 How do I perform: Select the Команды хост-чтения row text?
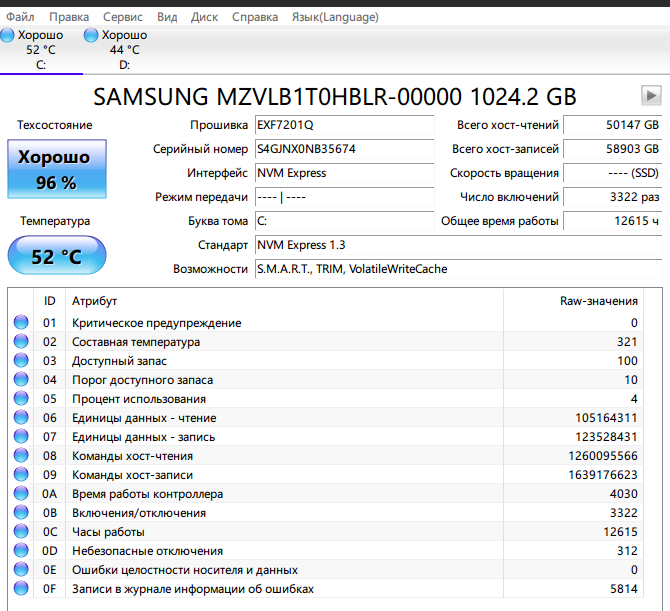click(x=132, y=456)
